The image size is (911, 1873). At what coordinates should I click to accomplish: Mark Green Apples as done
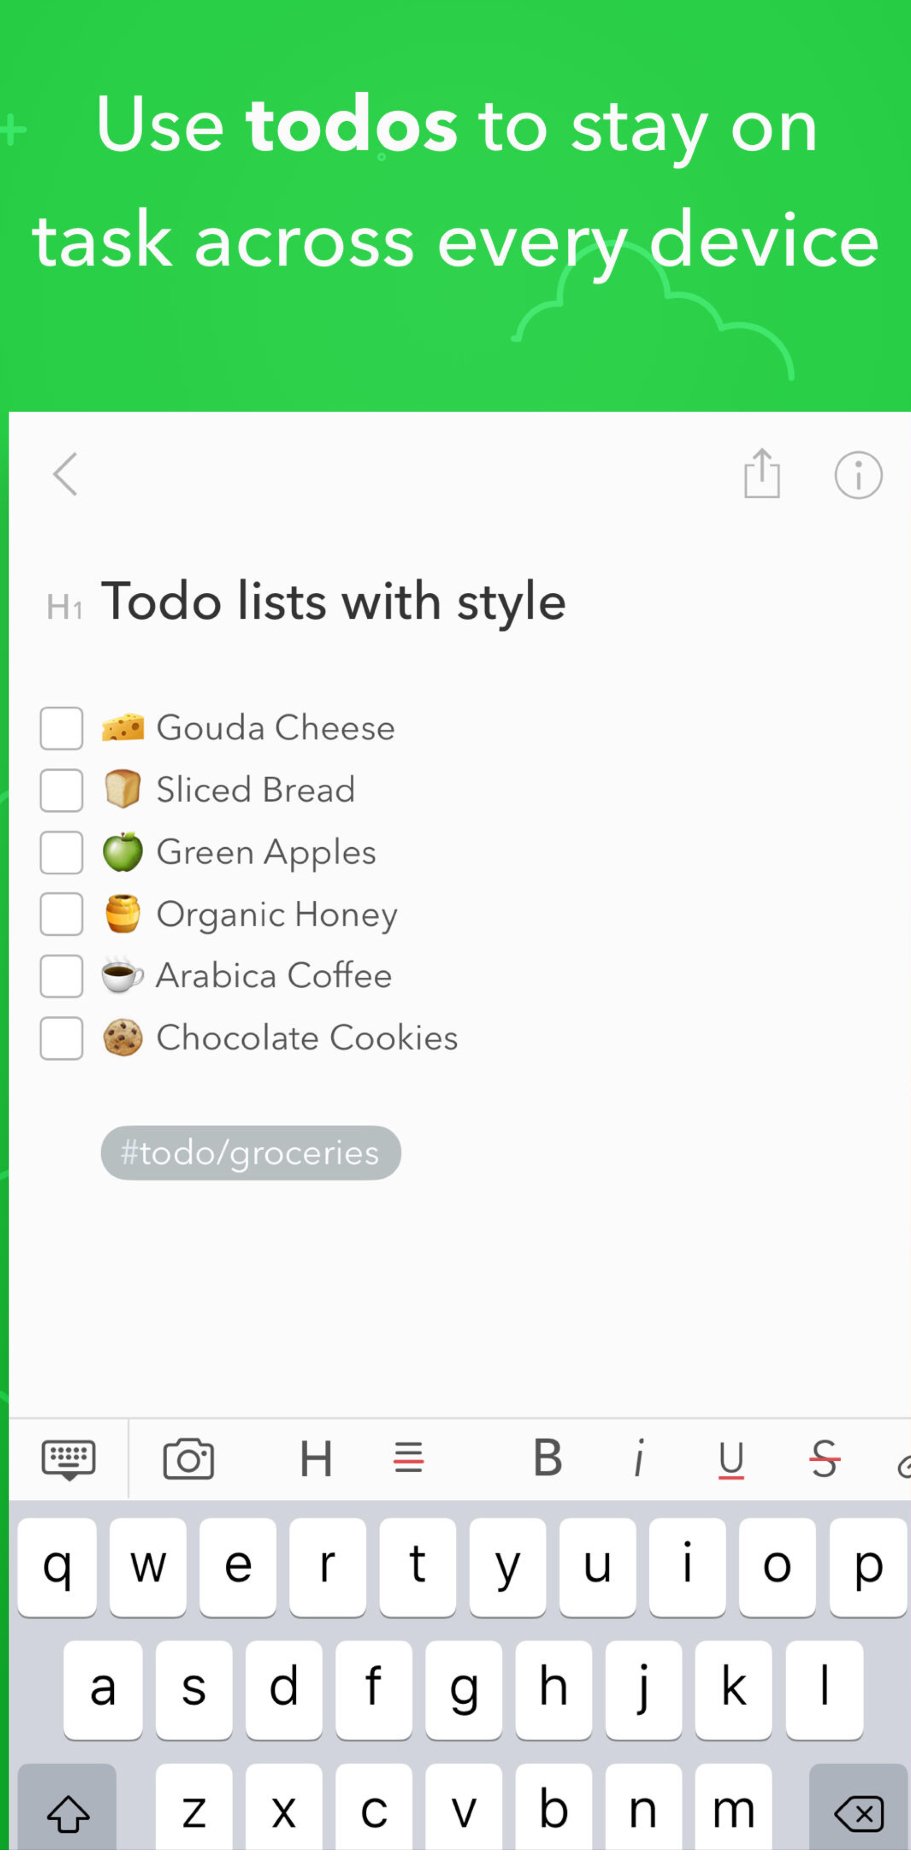tap(61, 852)
